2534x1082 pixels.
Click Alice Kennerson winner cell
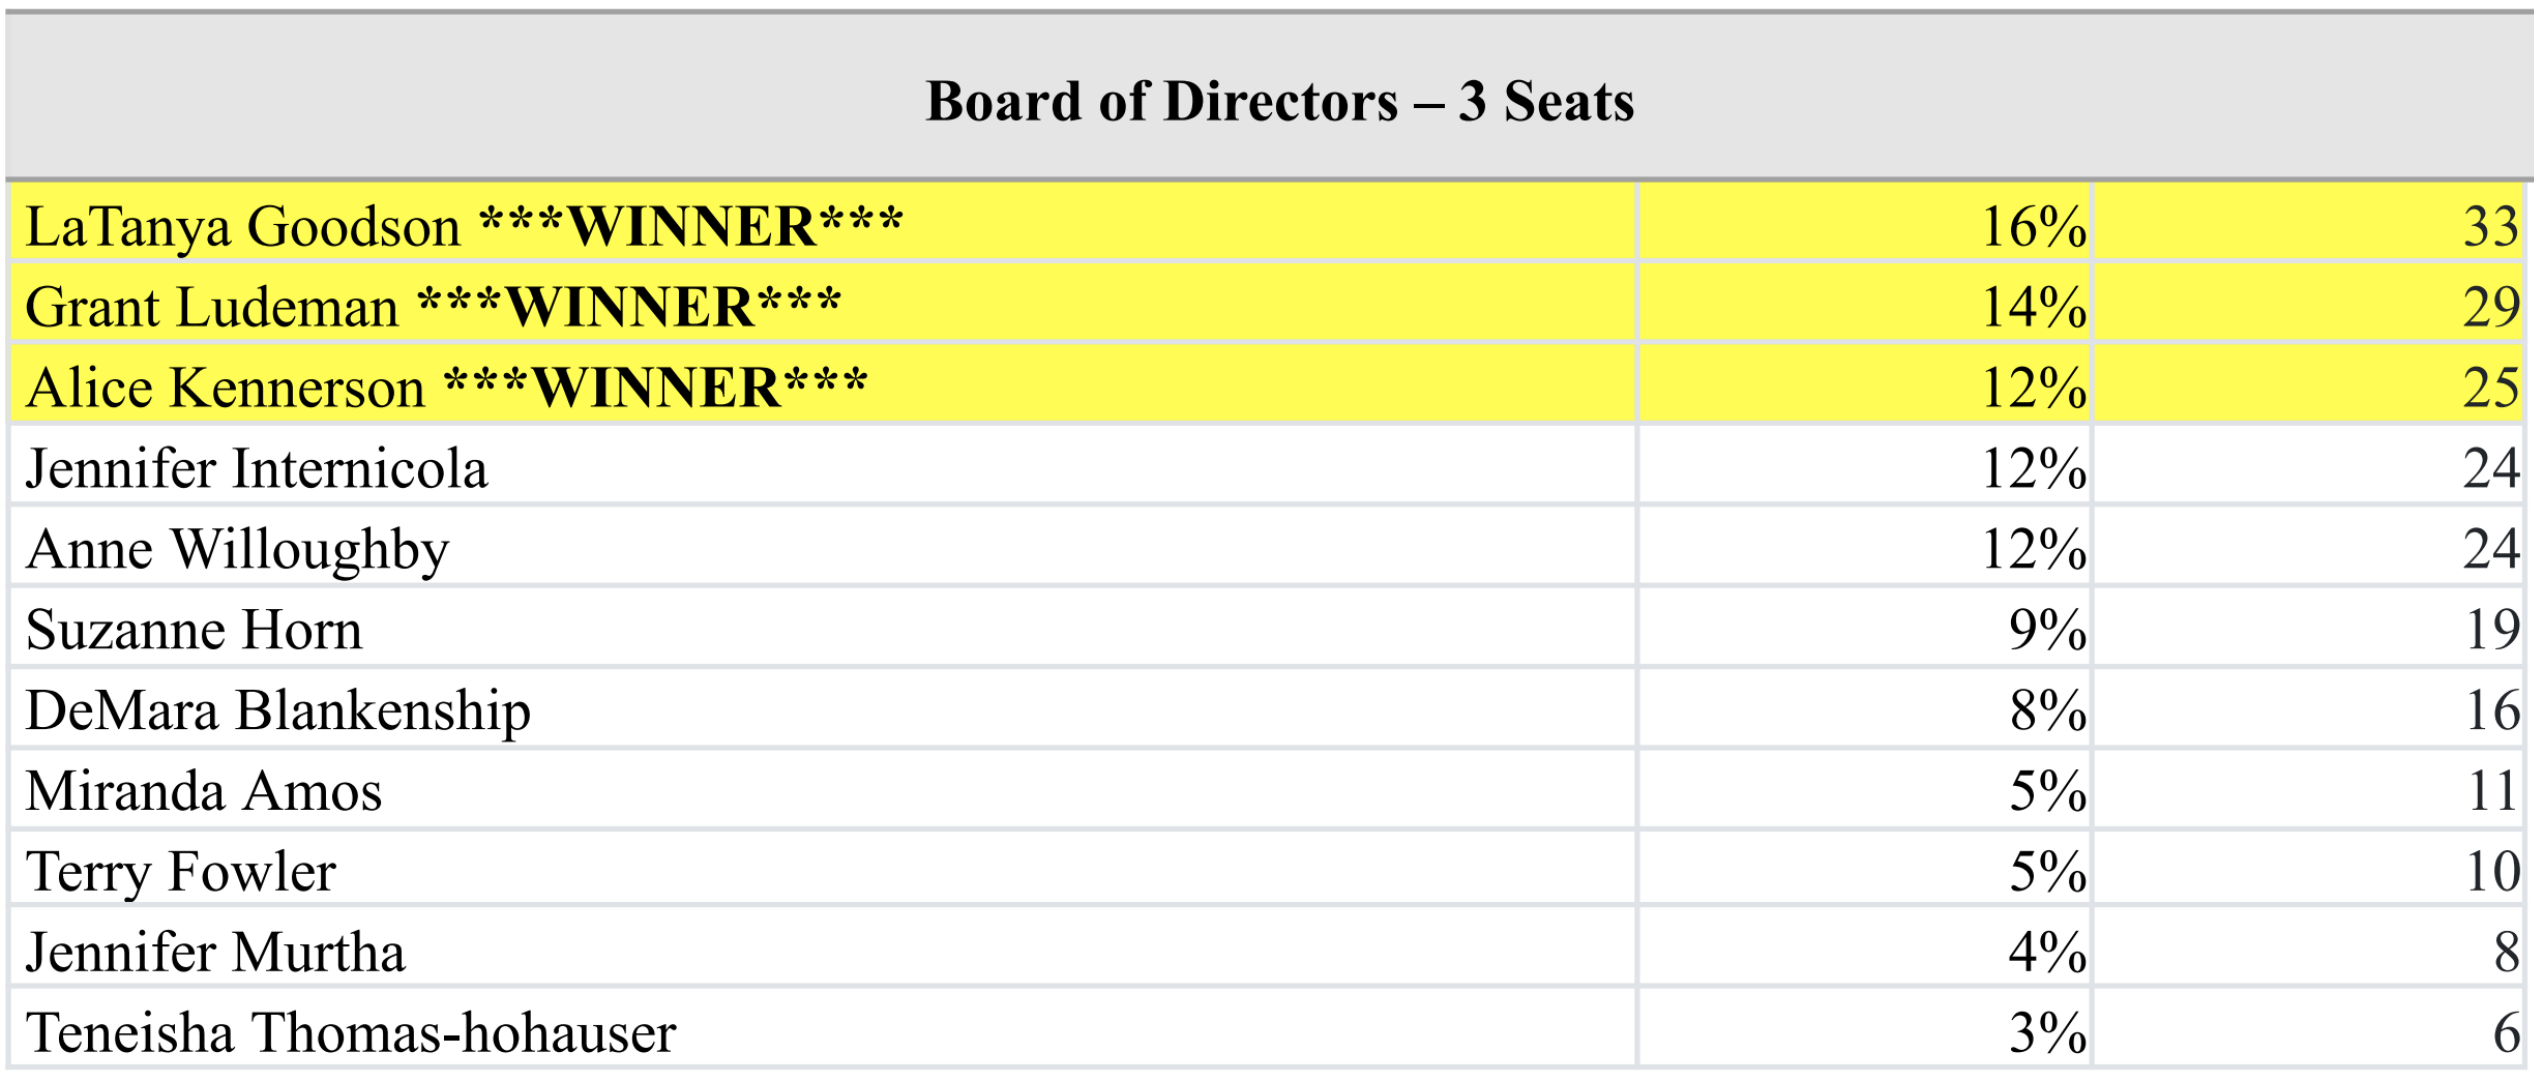(823, 385)
